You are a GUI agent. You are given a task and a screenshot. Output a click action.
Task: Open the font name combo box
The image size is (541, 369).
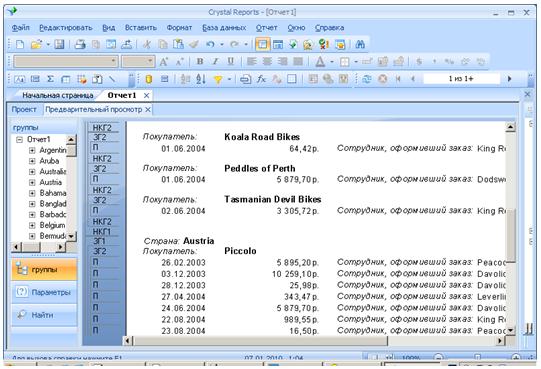(66, 62)
